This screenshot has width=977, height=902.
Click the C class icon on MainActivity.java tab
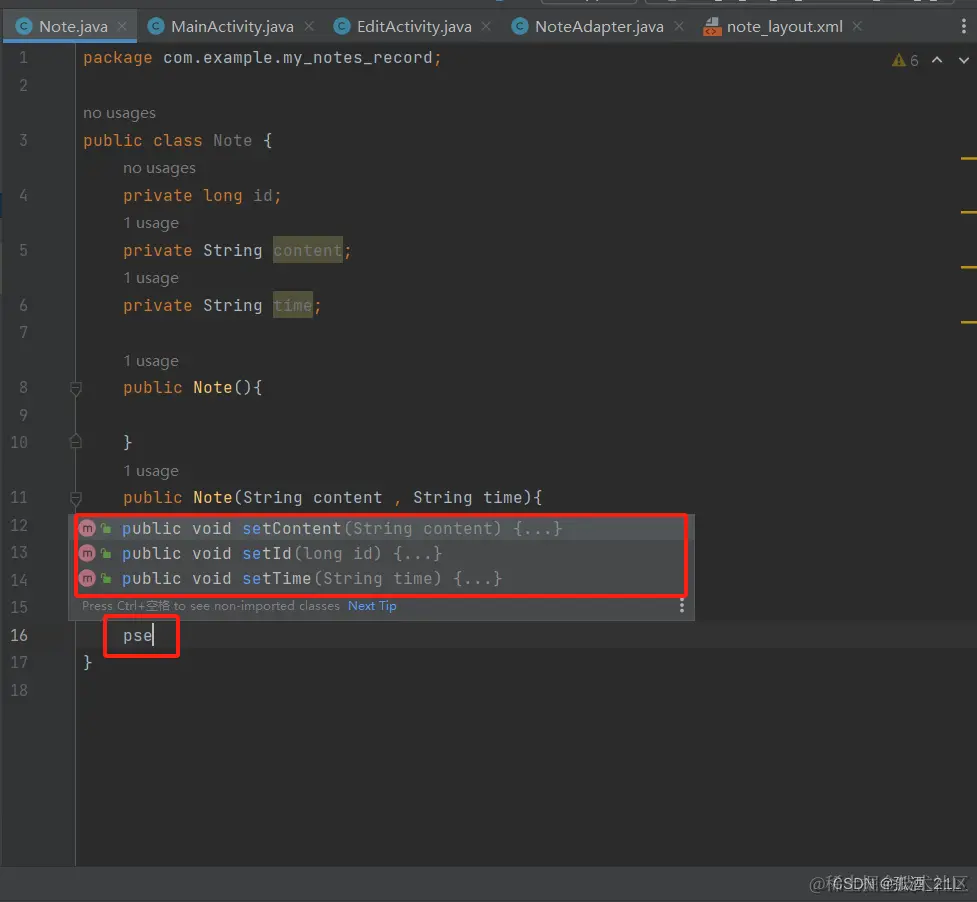click(156, 26)
